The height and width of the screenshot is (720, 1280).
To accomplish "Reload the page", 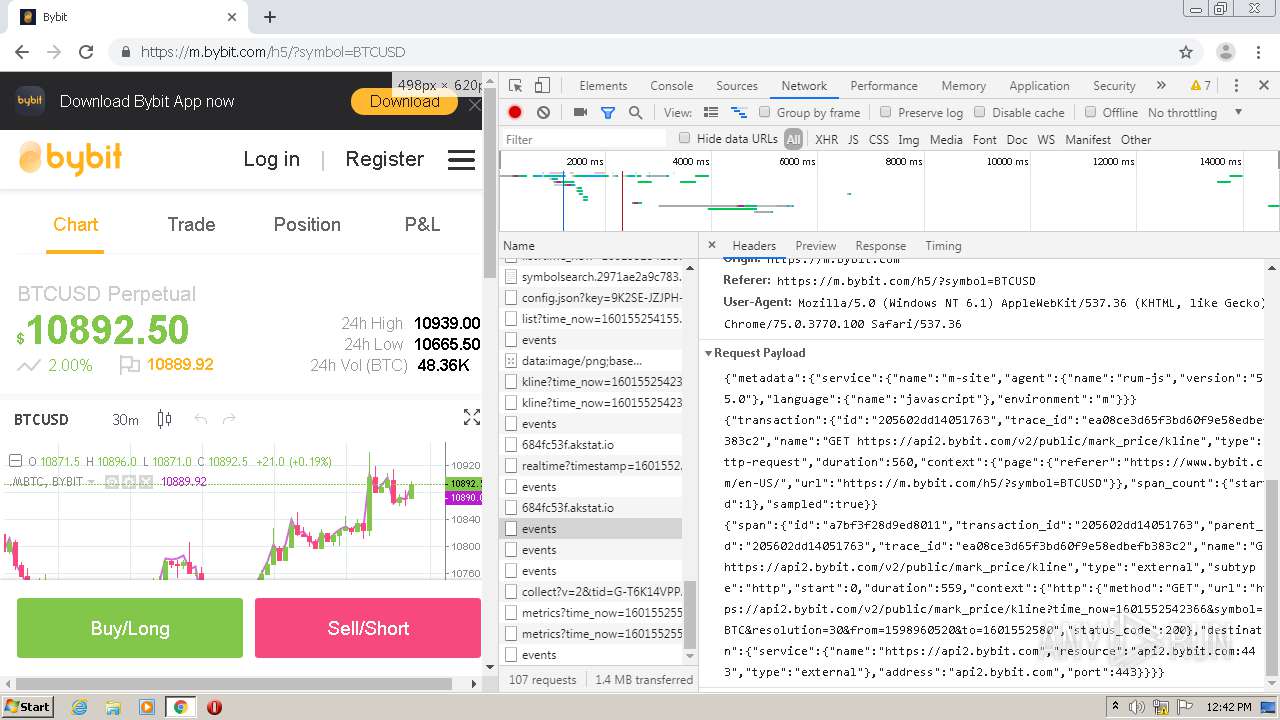I will [86, 52].
